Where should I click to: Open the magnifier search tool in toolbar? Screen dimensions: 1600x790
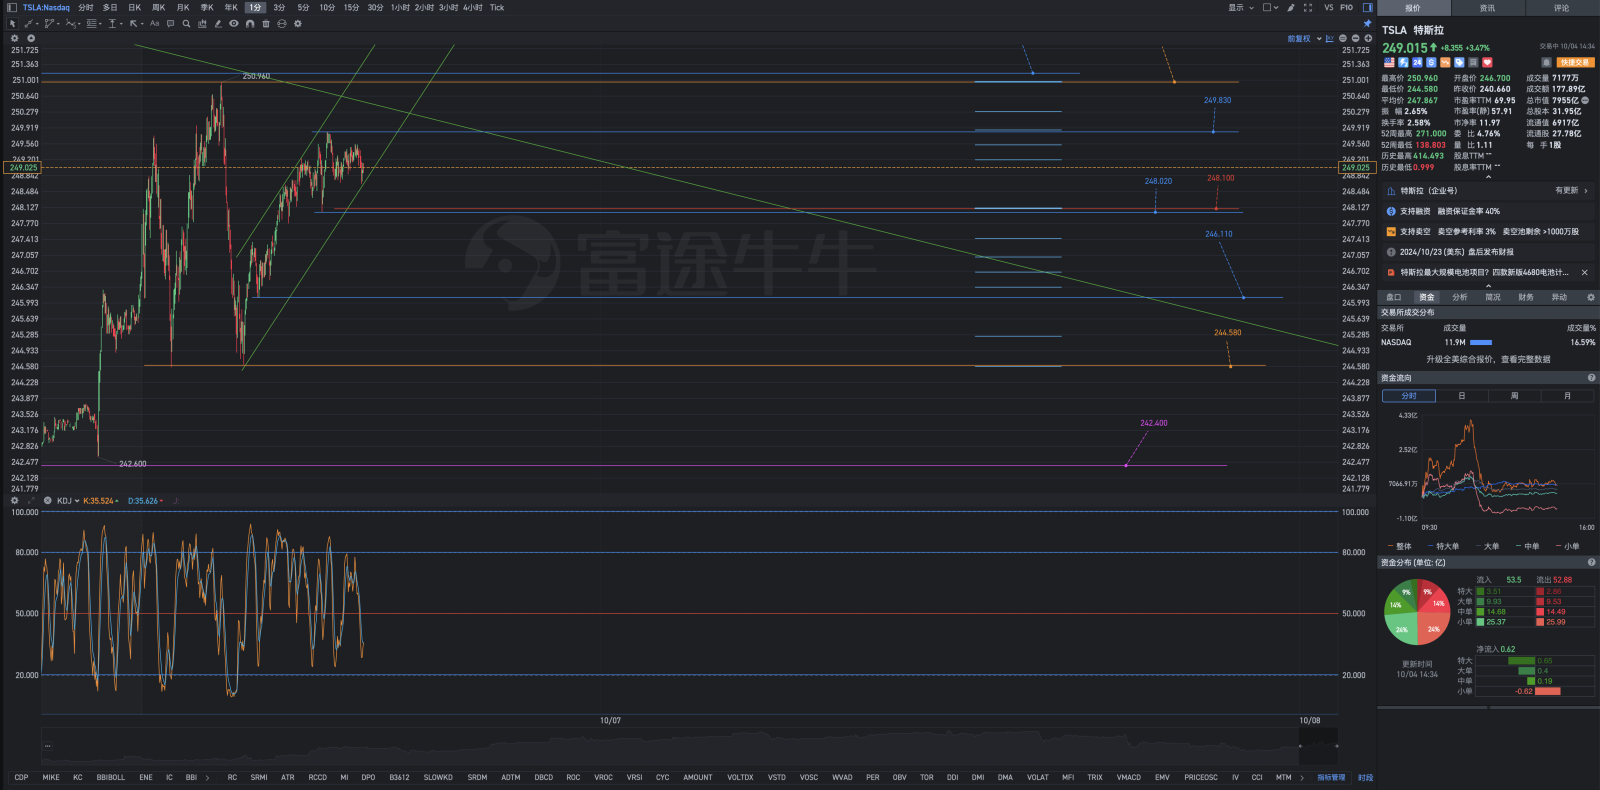186,23
